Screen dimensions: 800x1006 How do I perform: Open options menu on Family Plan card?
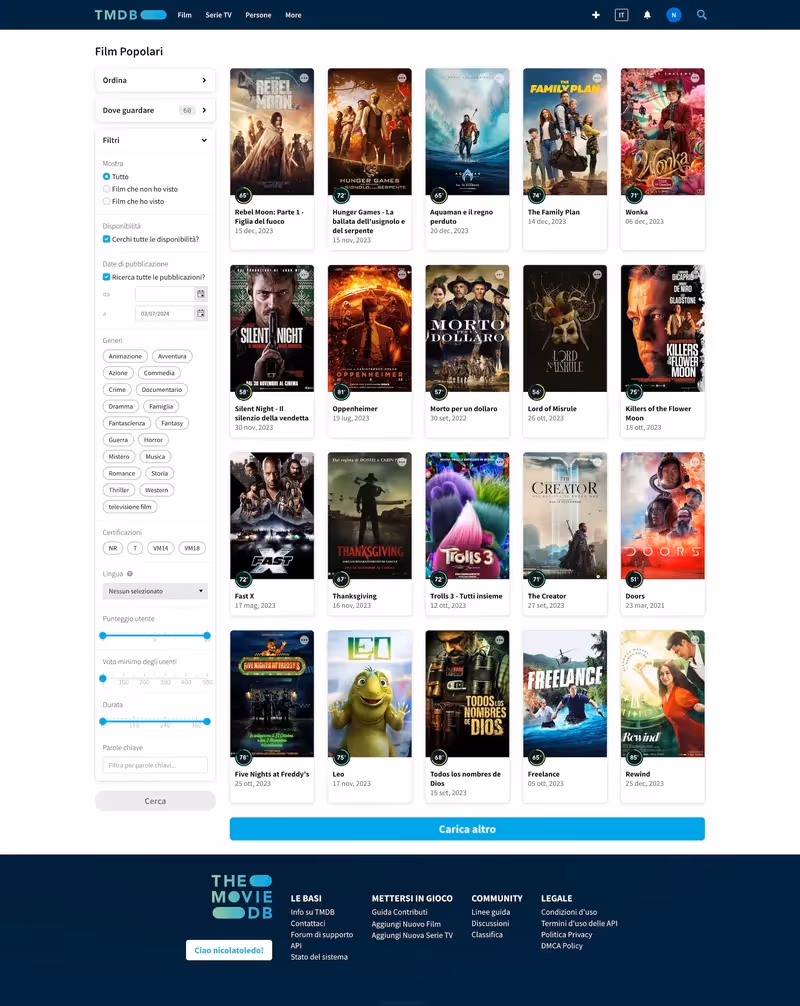point(597,78)
